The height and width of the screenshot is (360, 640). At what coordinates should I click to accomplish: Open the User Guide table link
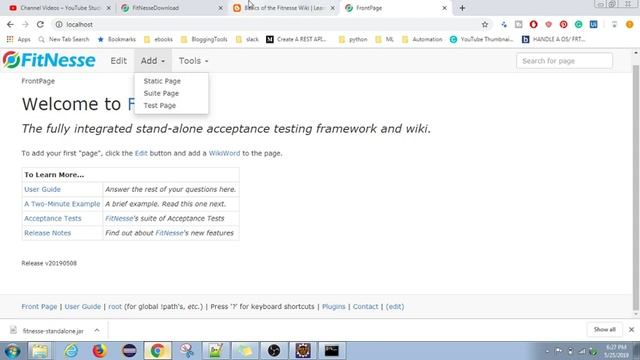(x=42, y=189)
